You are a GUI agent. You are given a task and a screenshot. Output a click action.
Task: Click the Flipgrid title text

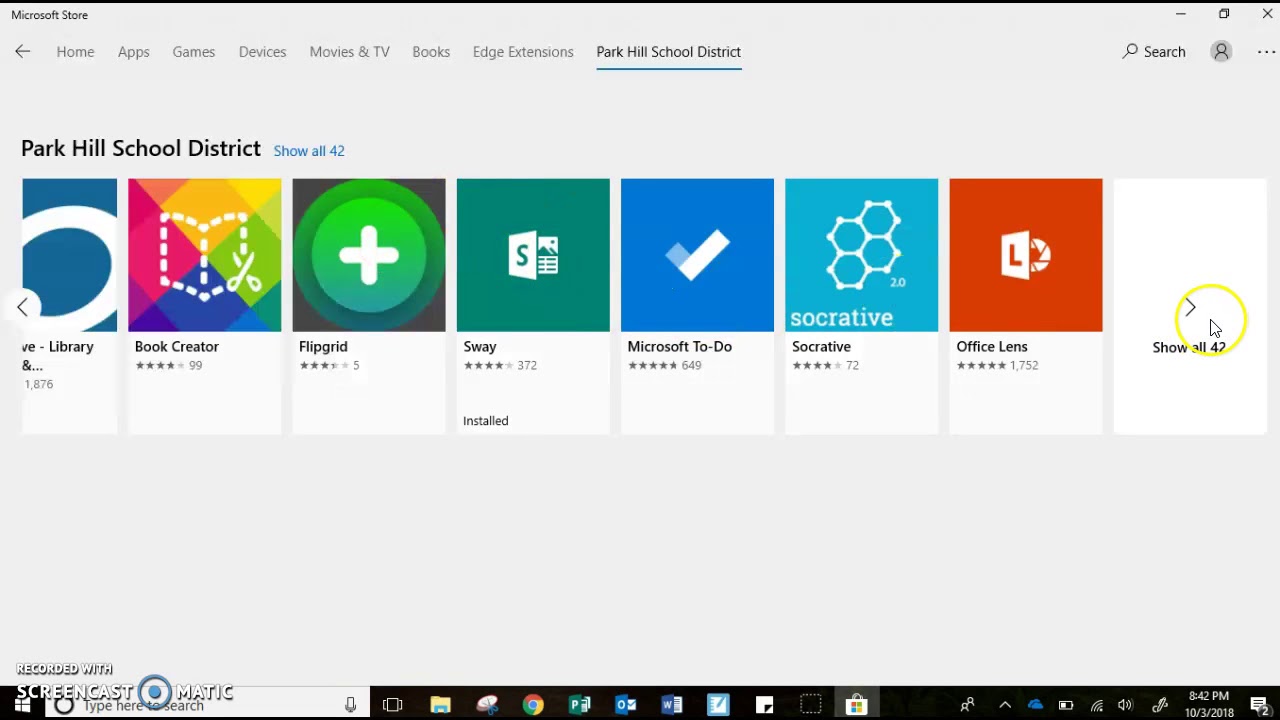[x=323, y=347]
